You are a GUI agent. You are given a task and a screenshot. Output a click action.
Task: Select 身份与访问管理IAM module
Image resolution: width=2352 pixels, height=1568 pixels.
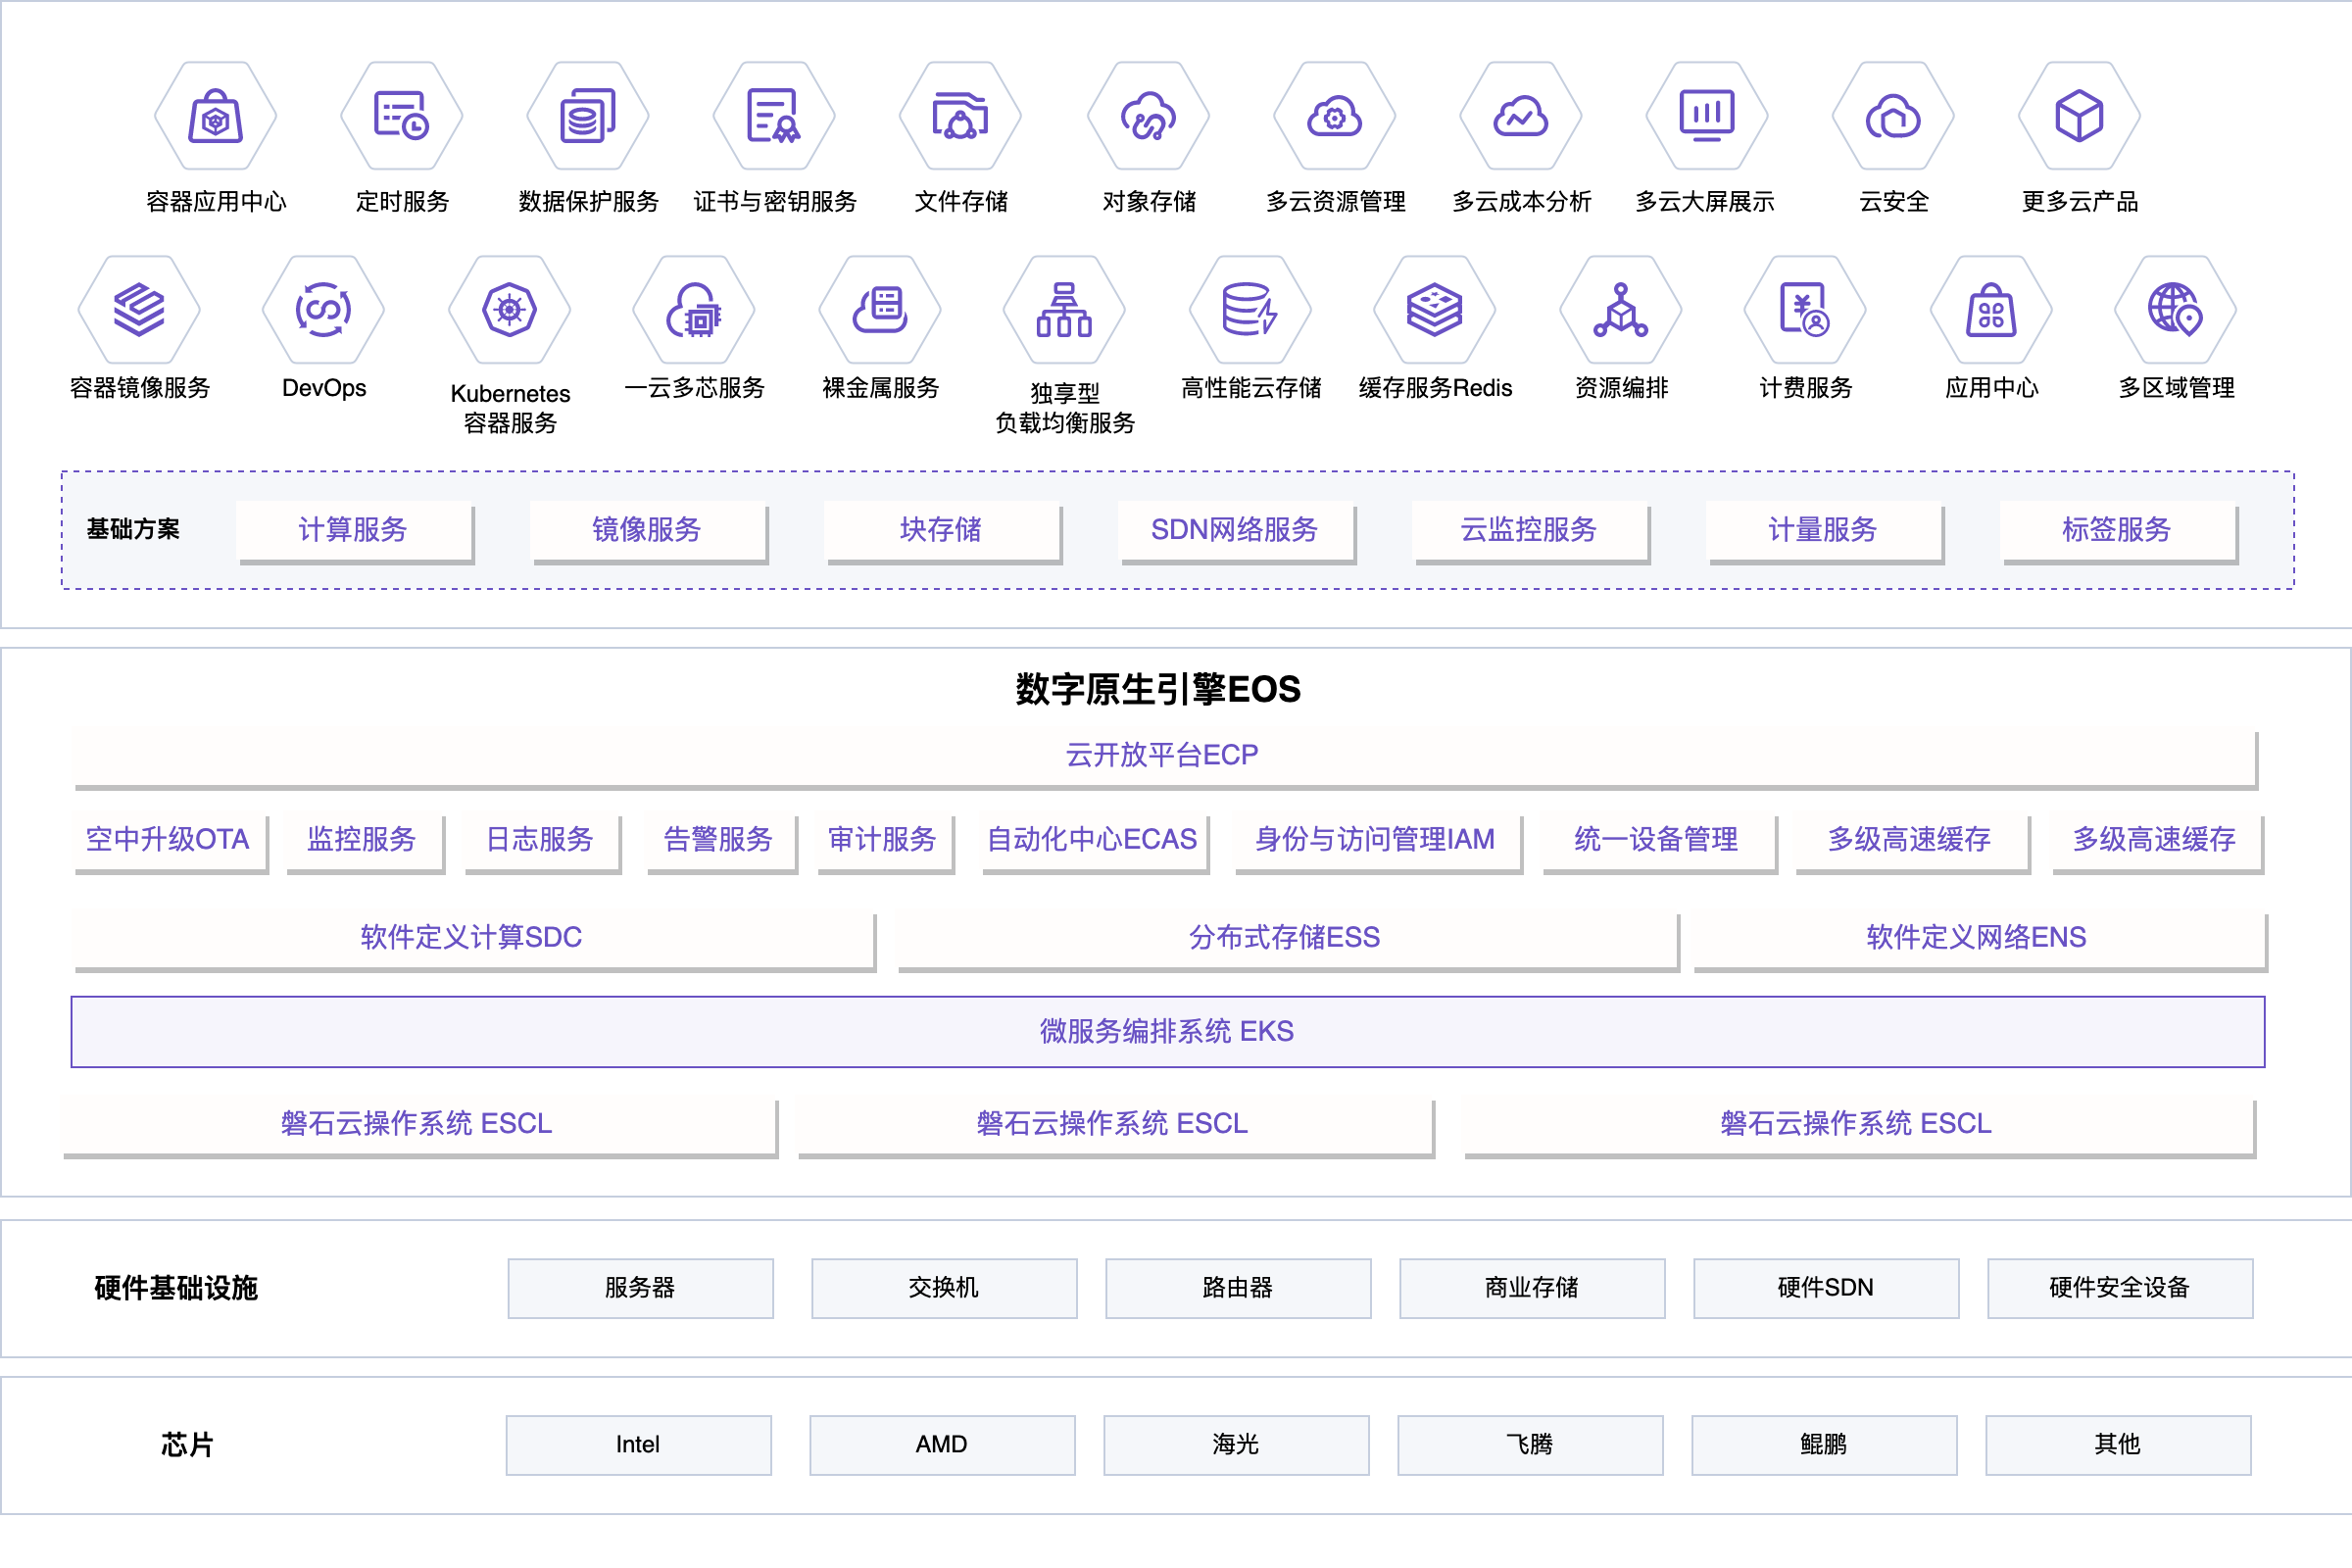(1376, 840)
